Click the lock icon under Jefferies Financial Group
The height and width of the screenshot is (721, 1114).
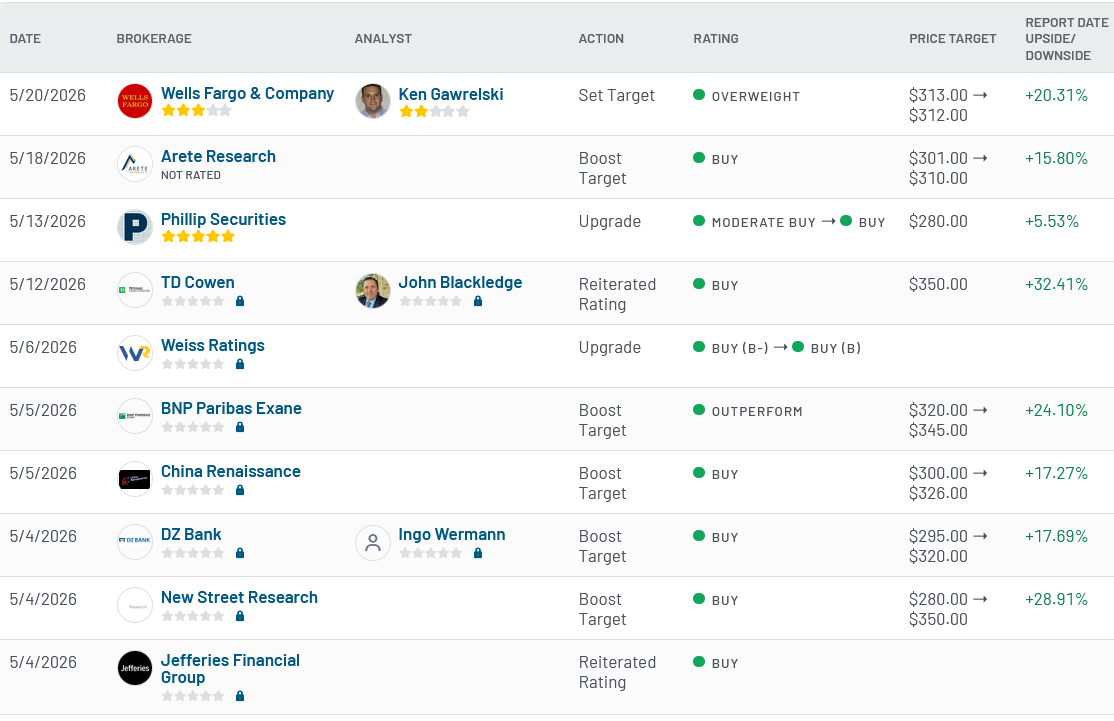240,696
